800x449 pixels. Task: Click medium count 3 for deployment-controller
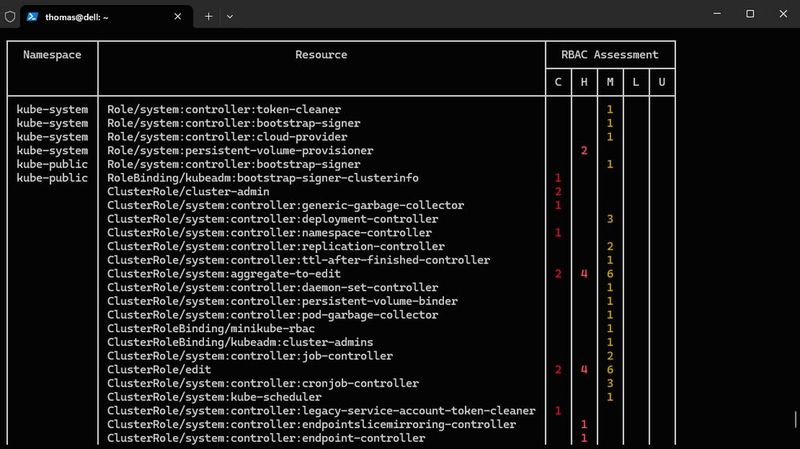610,219
